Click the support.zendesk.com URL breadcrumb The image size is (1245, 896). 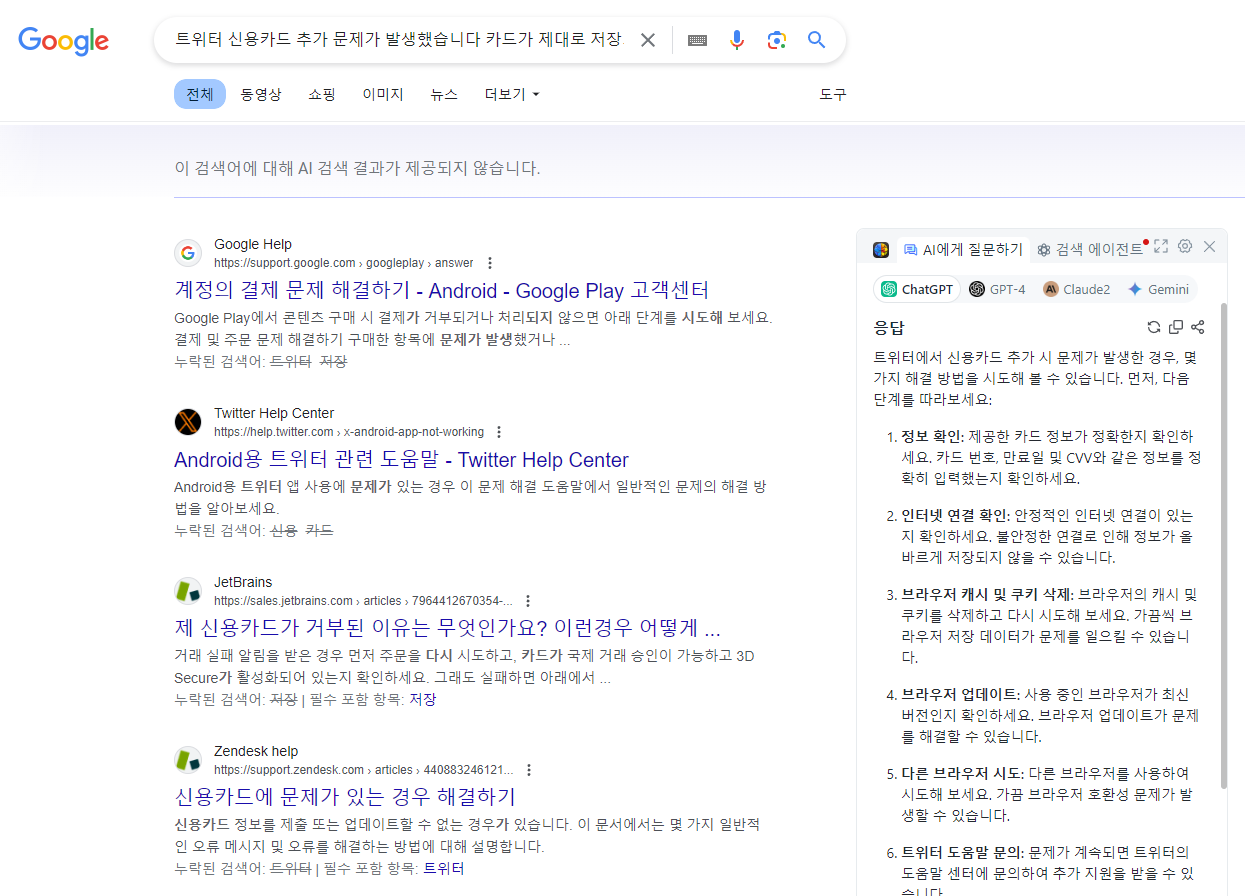coord(363,770)
